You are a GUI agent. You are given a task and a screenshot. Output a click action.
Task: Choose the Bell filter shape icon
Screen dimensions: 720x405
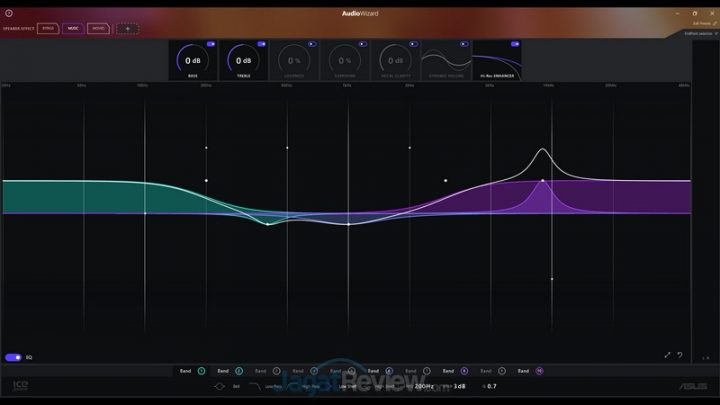(219, 386)
